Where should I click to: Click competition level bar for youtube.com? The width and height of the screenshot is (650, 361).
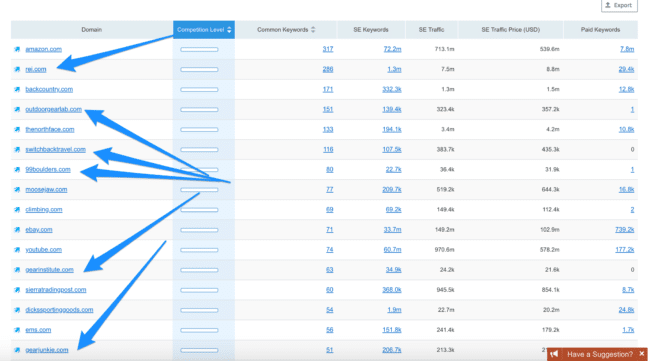click(x=199, y=250)
